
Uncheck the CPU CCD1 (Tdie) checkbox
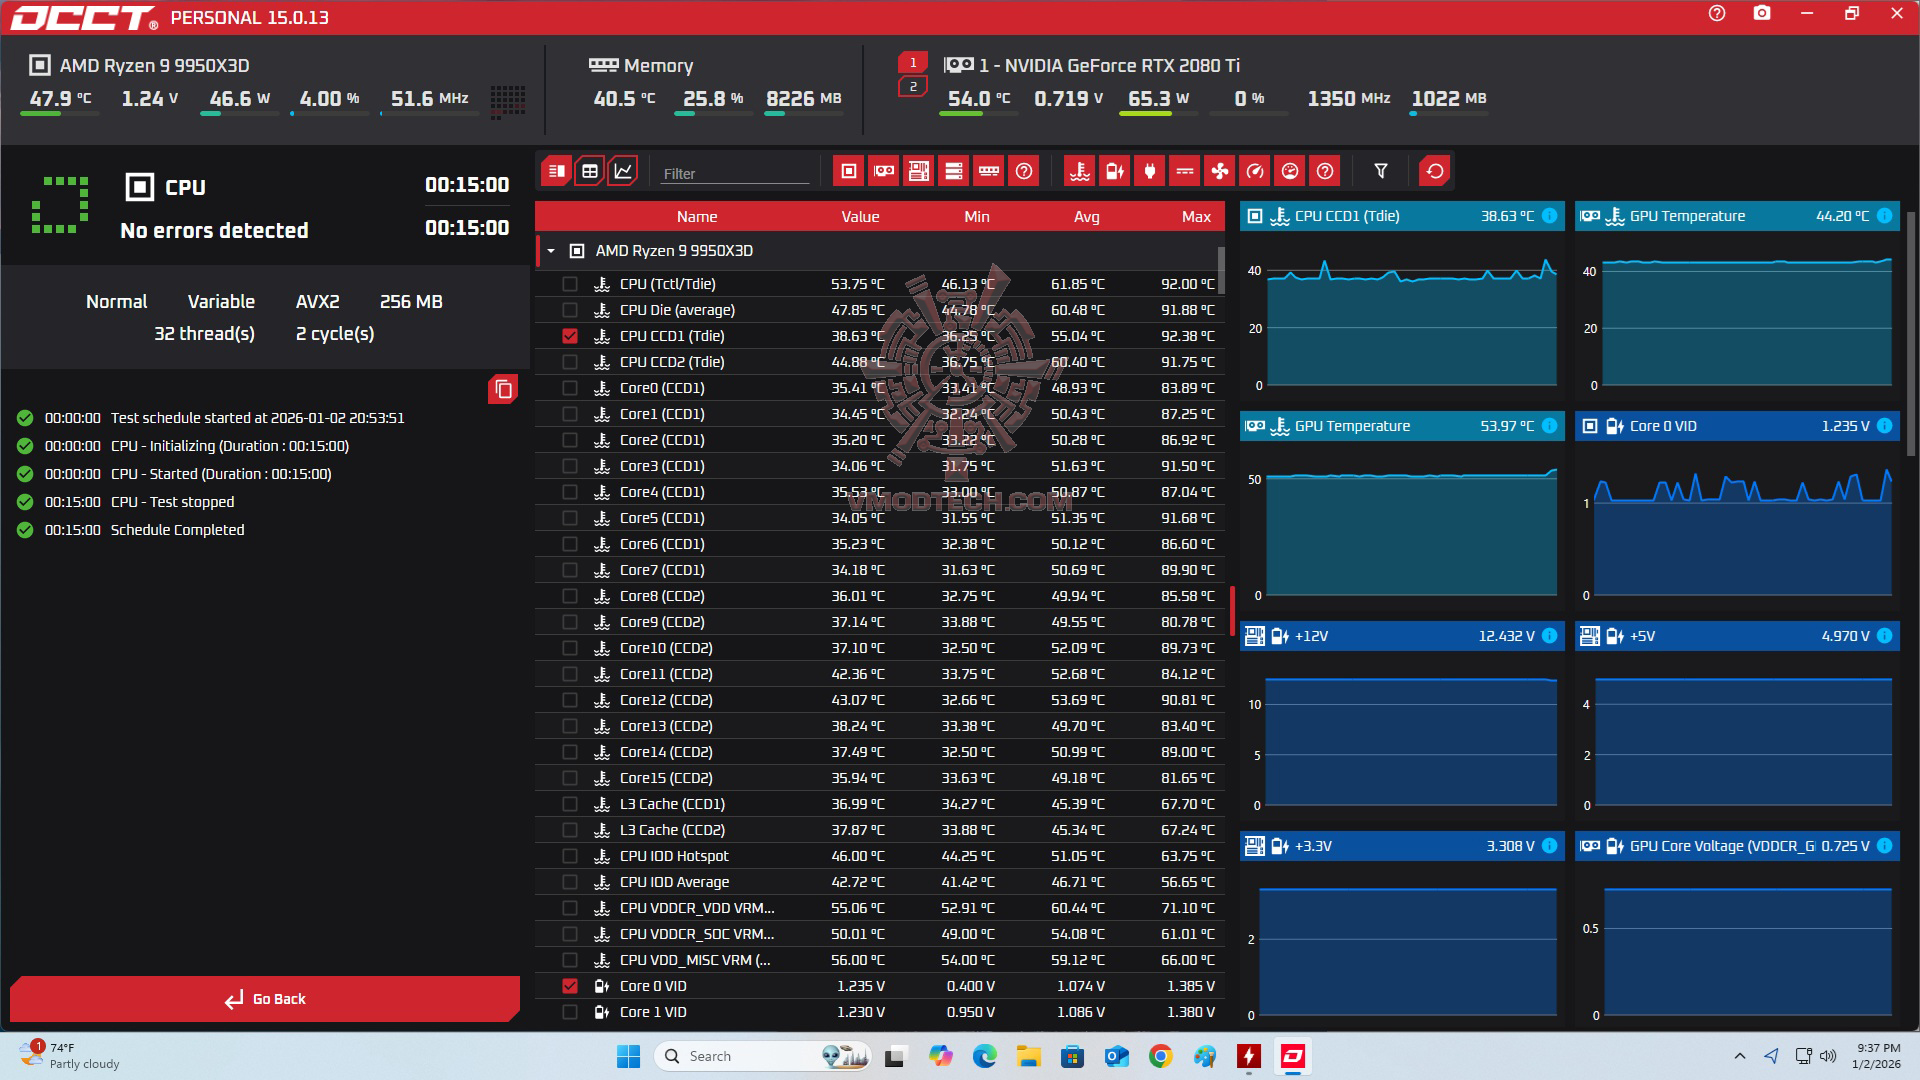[x=570, y=336]
